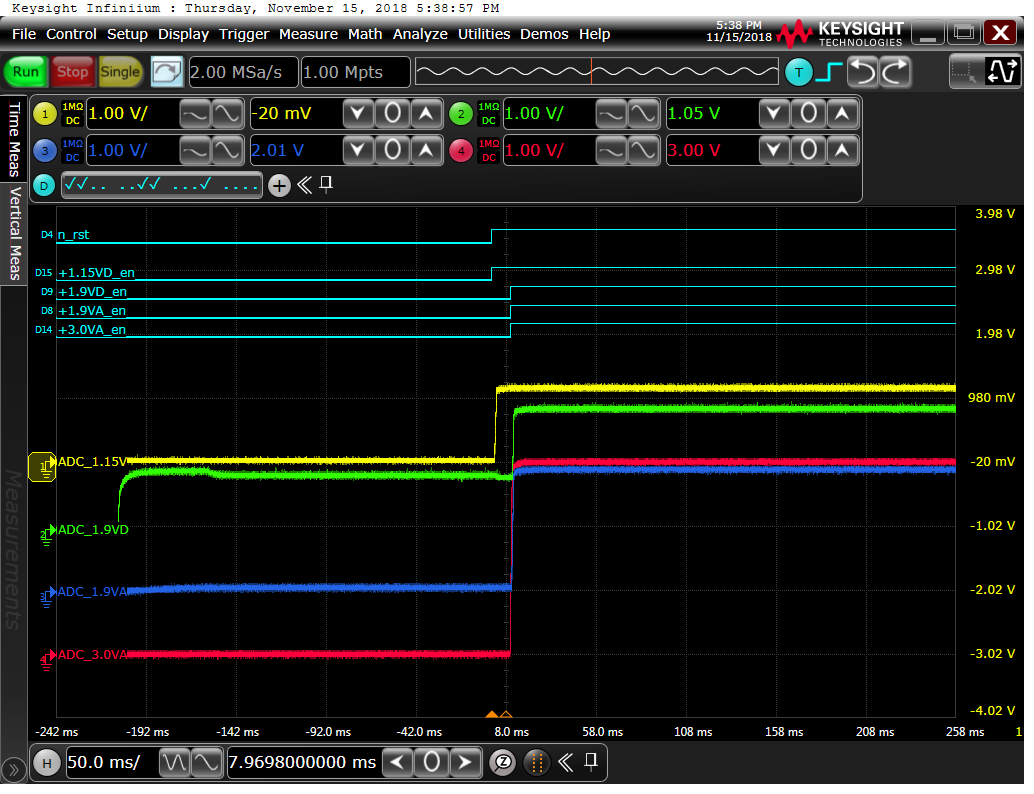Click the green Run button
1034x794 pixels.
pos(26,72)
